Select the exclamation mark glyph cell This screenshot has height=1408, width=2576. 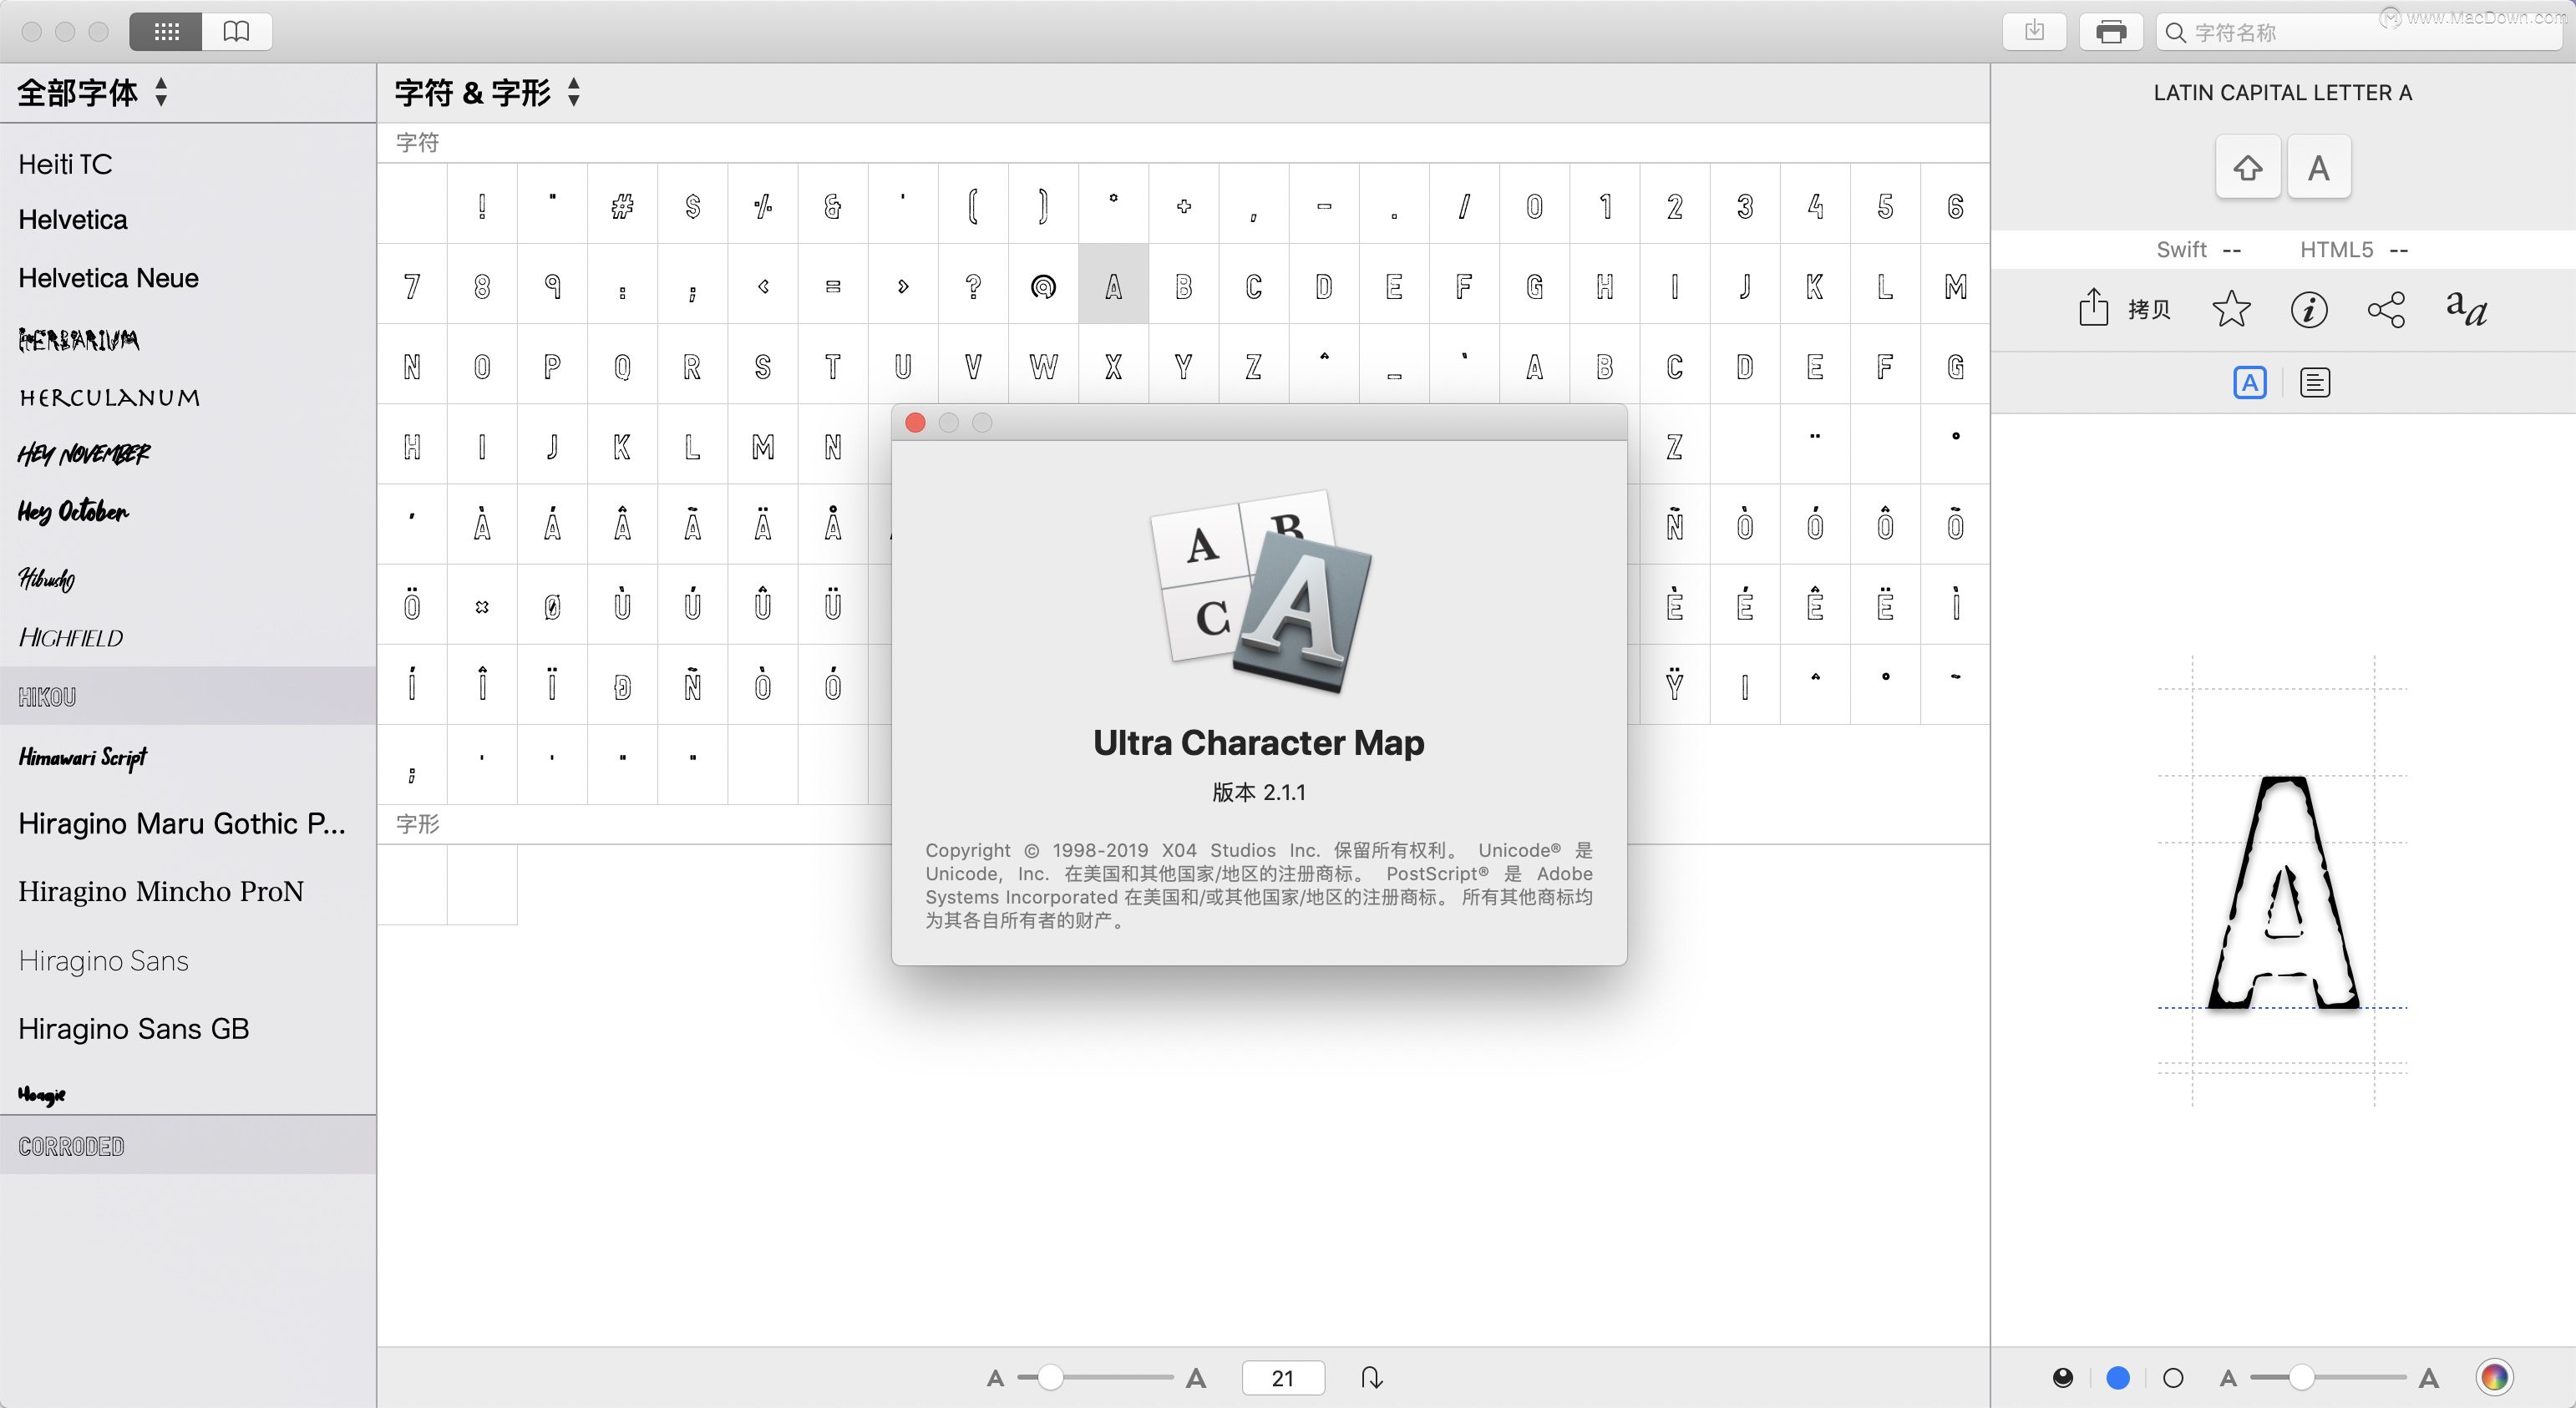(482, 205)
